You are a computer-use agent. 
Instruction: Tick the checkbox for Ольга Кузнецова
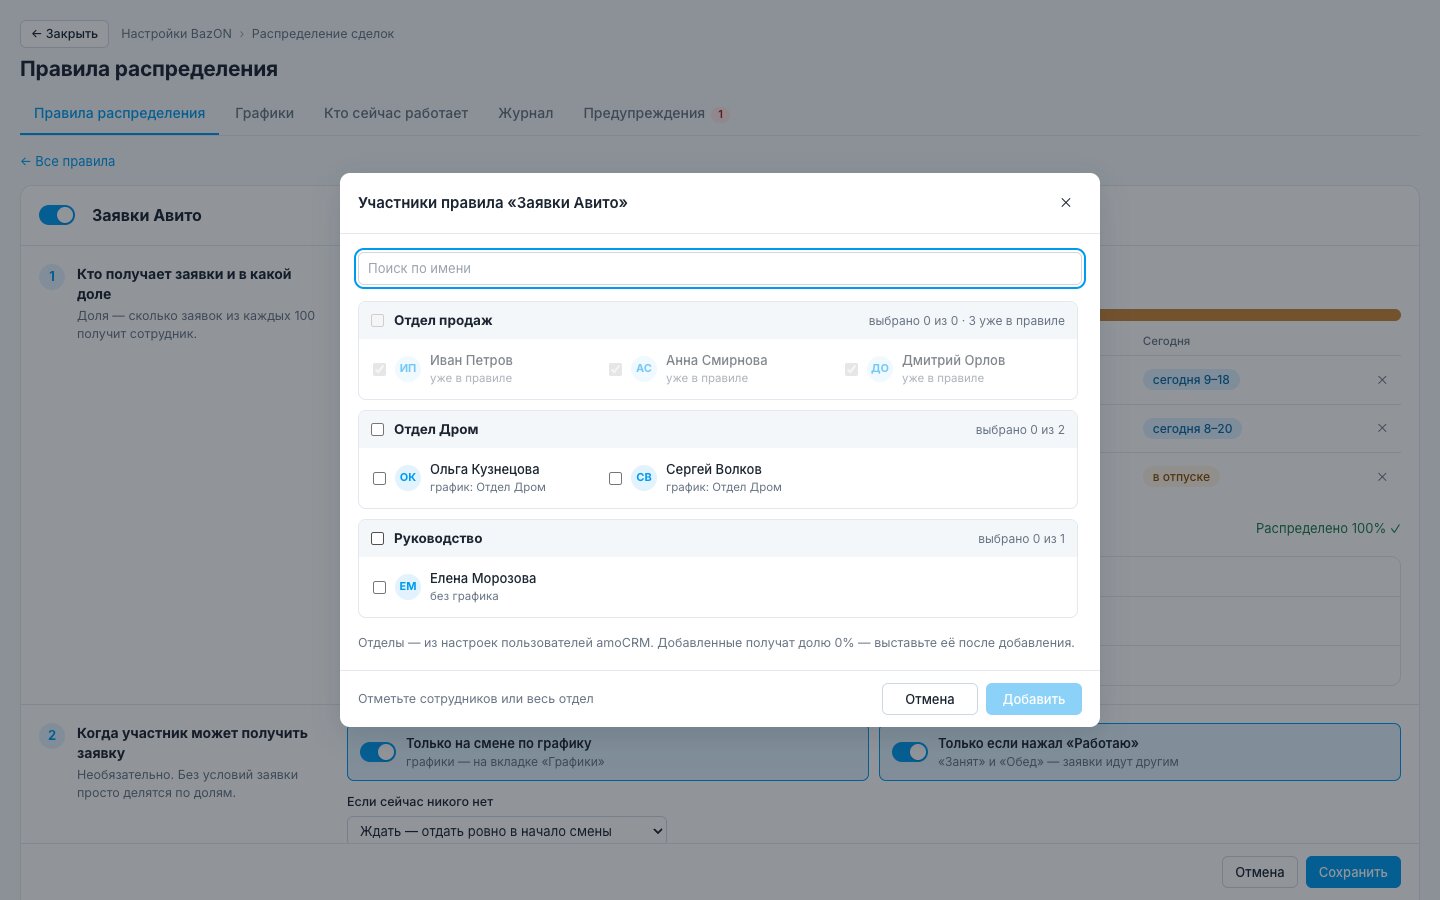(380, 478)
